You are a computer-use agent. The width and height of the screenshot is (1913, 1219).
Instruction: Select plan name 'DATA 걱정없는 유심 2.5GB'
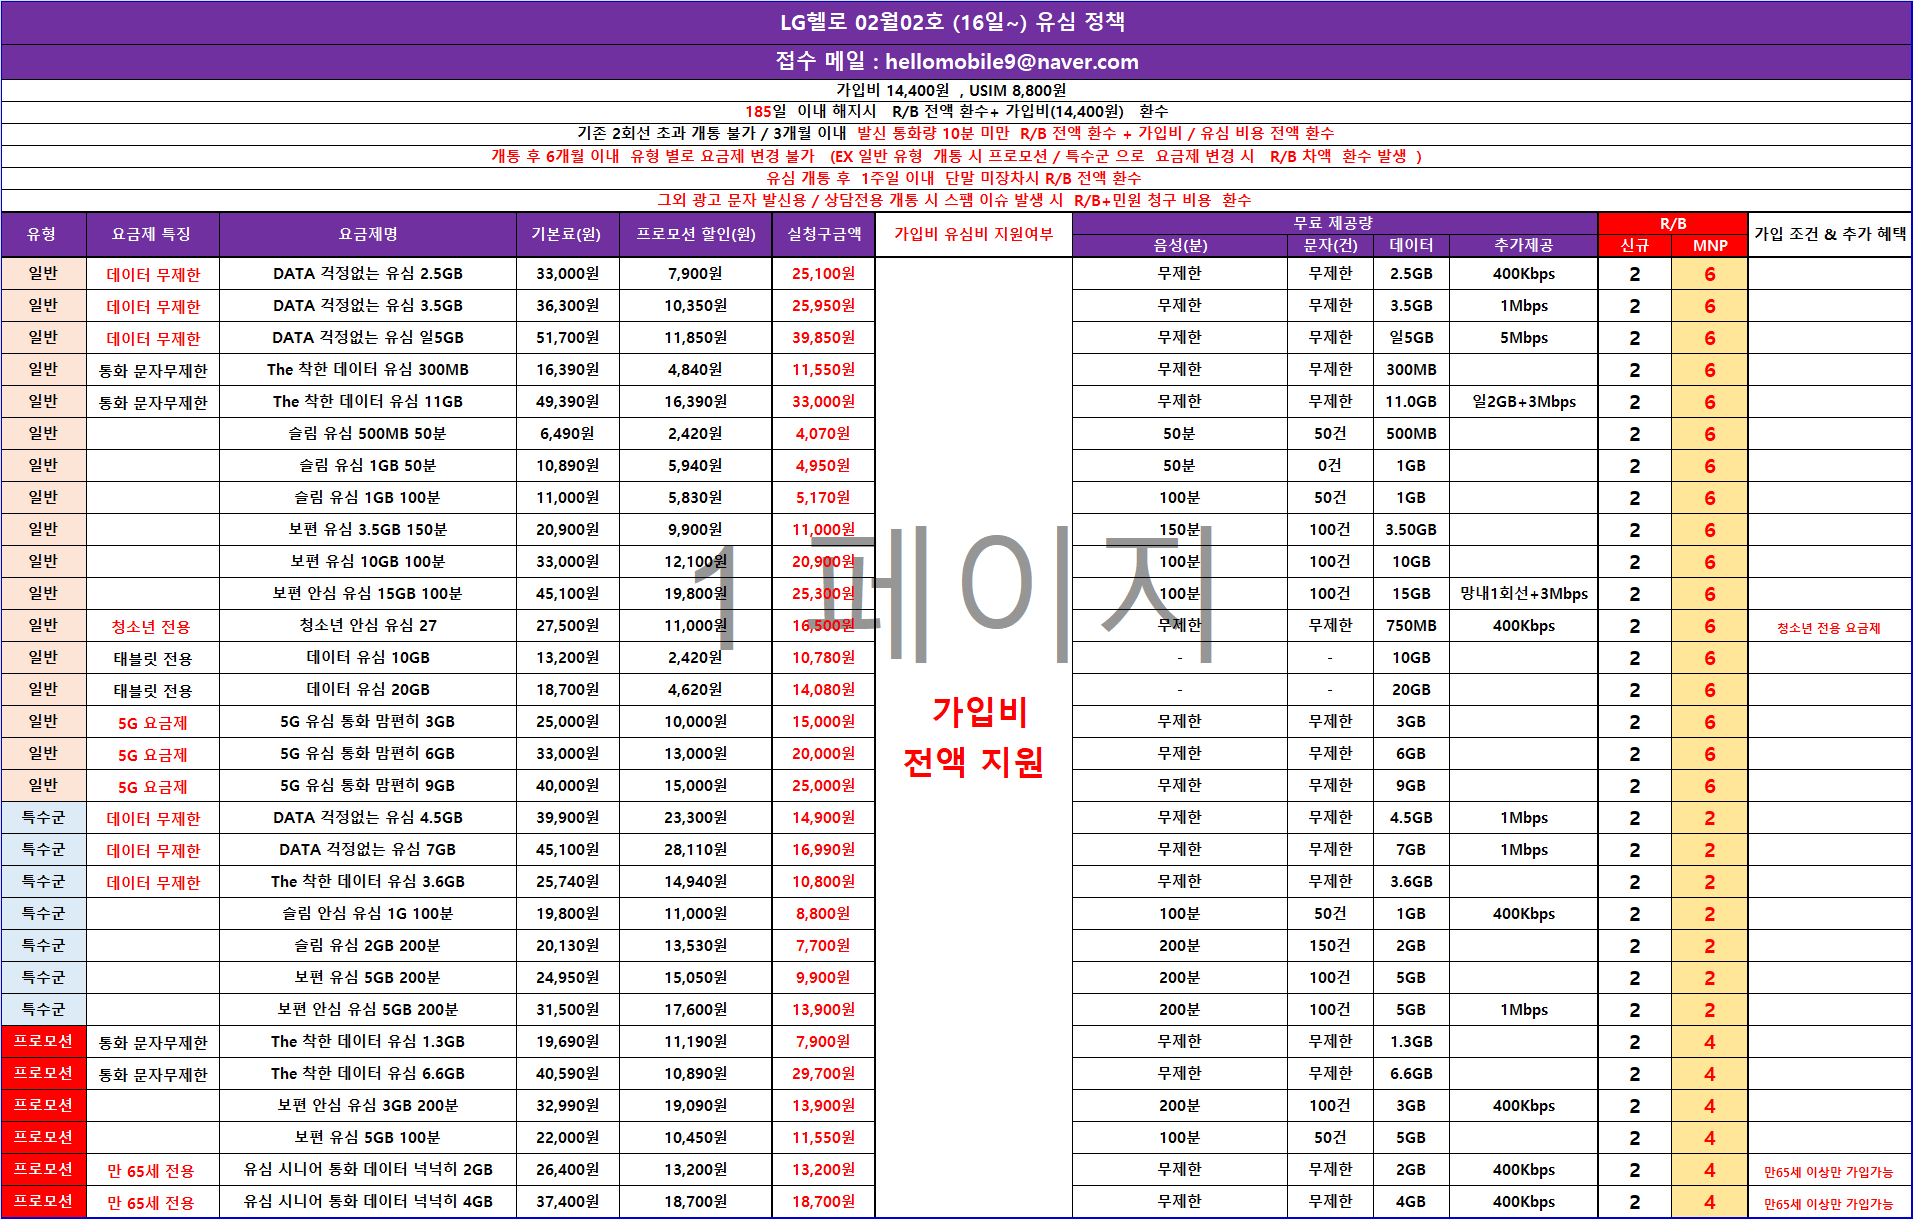tap(368, 273)
